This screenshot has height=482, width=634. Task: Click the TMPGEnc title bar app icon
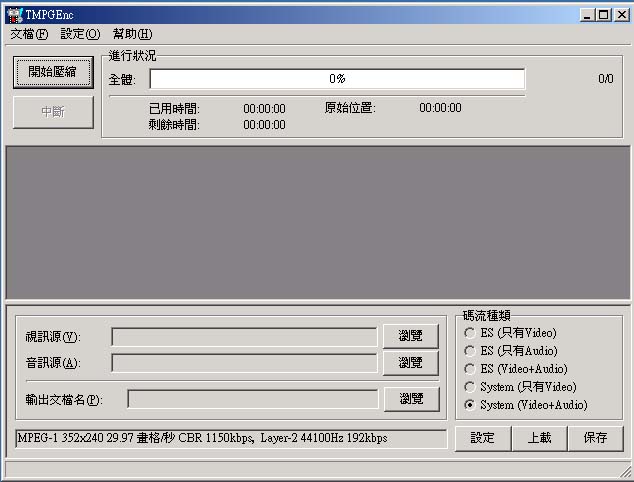pyautogui.click(x=15, y=15)
